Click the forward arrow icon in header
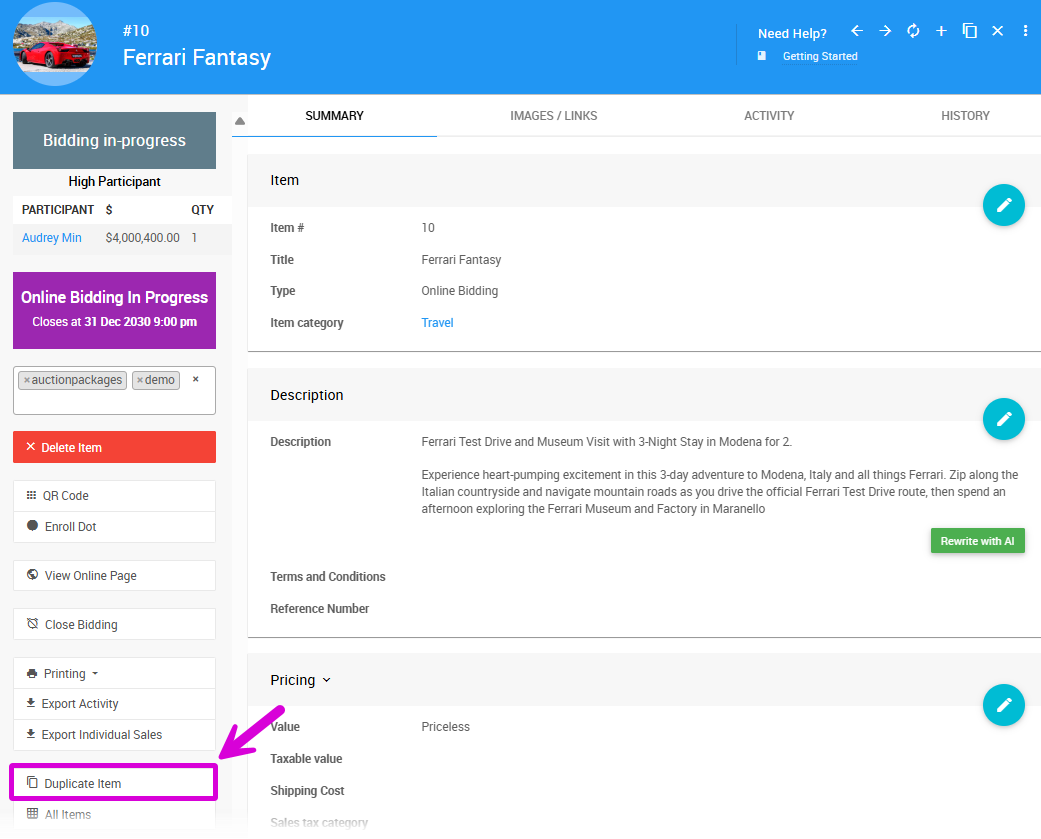This screenshot has height=839, width=1041. (885, 31)
